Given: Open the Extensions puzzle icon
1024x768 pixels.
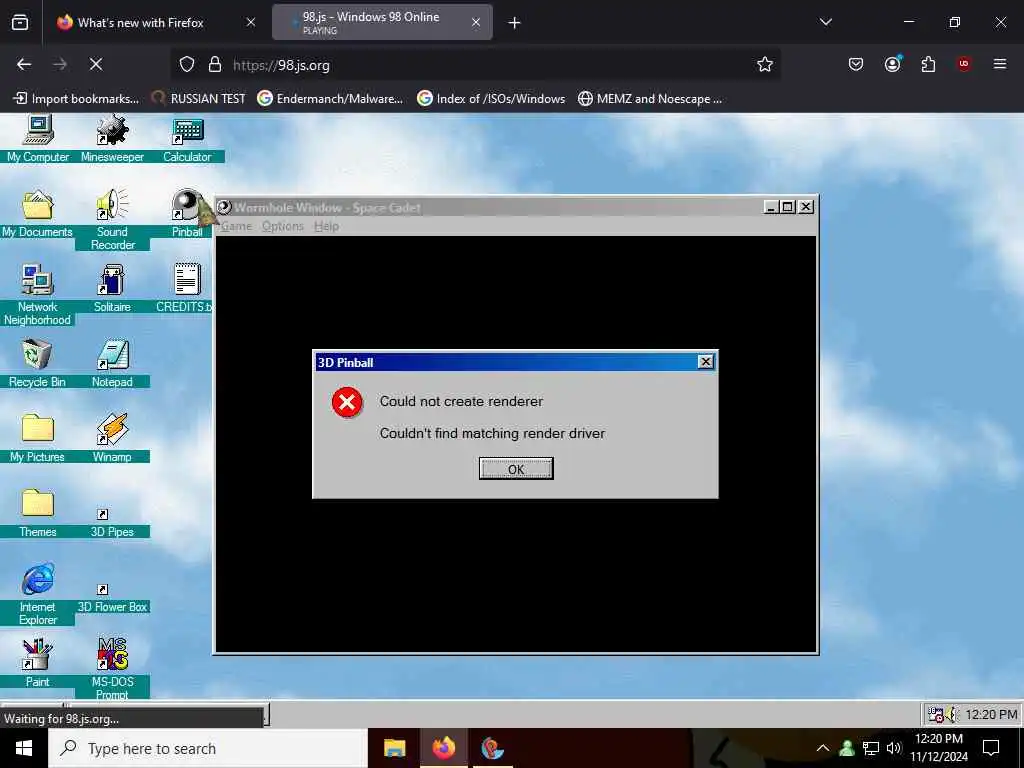Looking at the screenshot, I should 928,64.
